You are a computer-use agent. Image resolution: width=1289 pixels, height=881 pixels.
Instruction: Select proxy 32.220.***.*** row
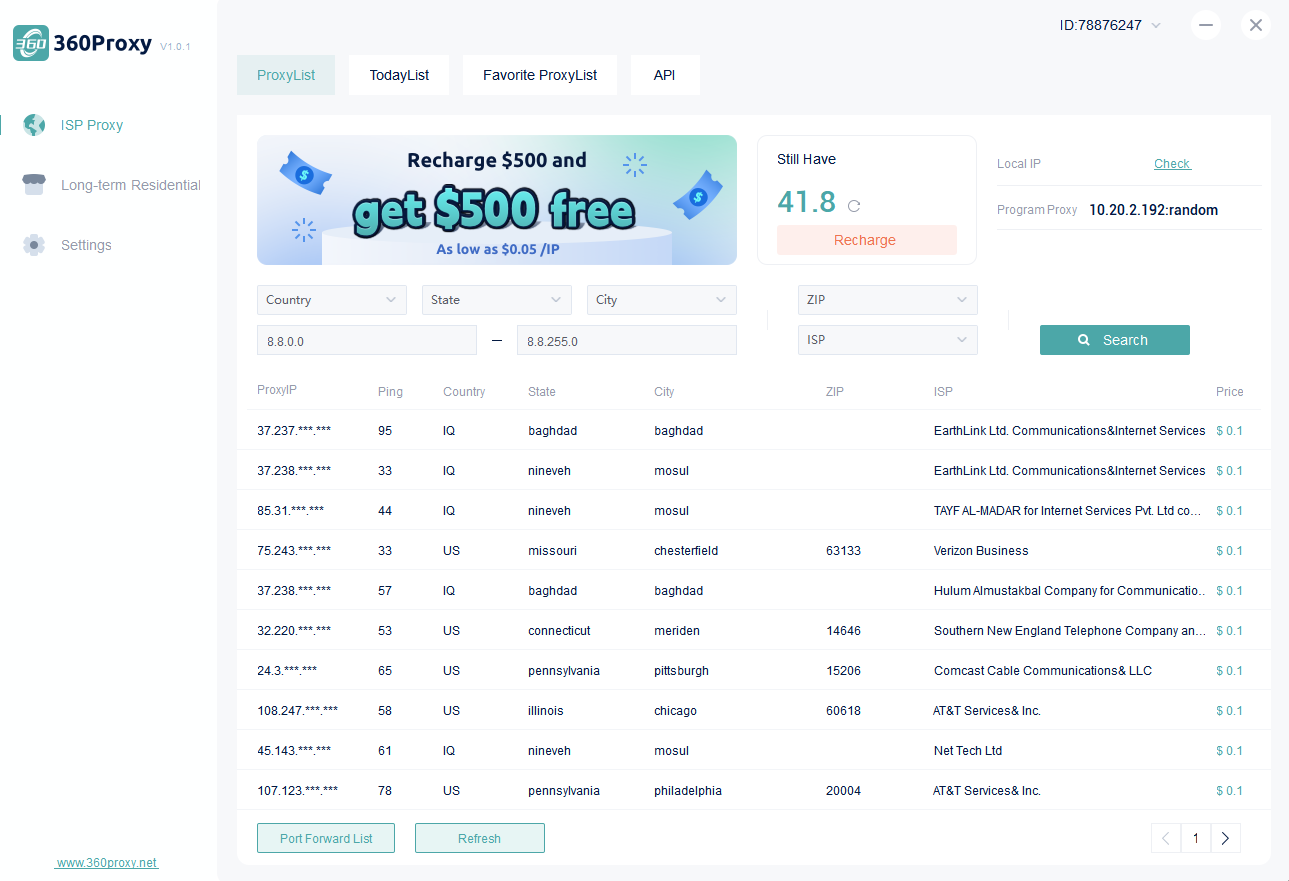tap(754, 631)
